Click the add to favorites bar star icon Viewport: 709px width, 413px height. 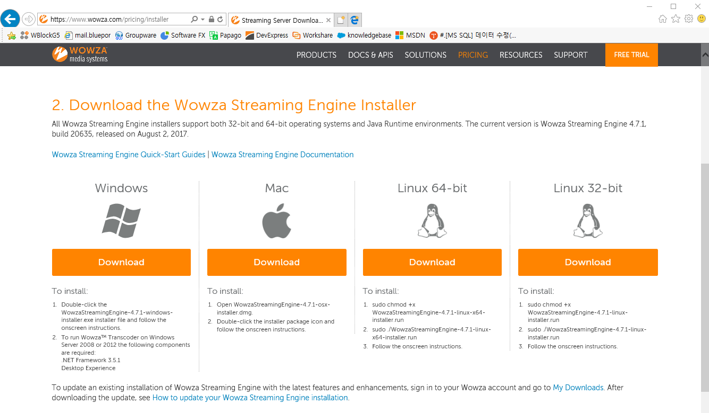point(11,35)
